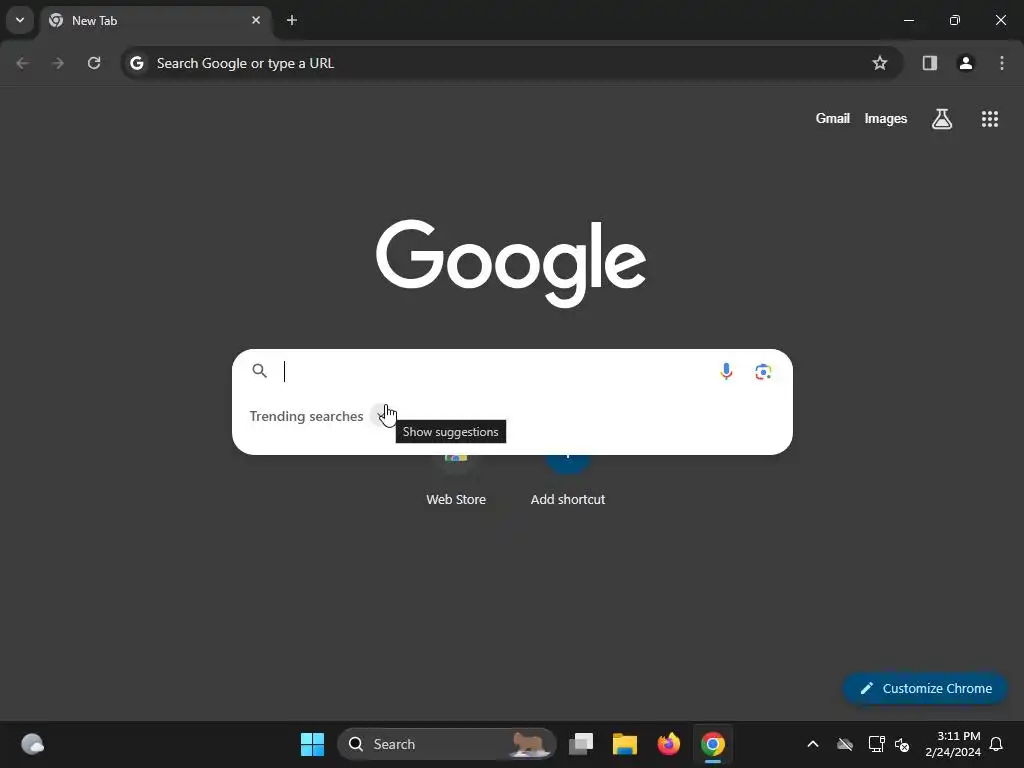Open Gmail link
Image resolution: width=1024 pixels, height=768 pixels.
[833, 118]
